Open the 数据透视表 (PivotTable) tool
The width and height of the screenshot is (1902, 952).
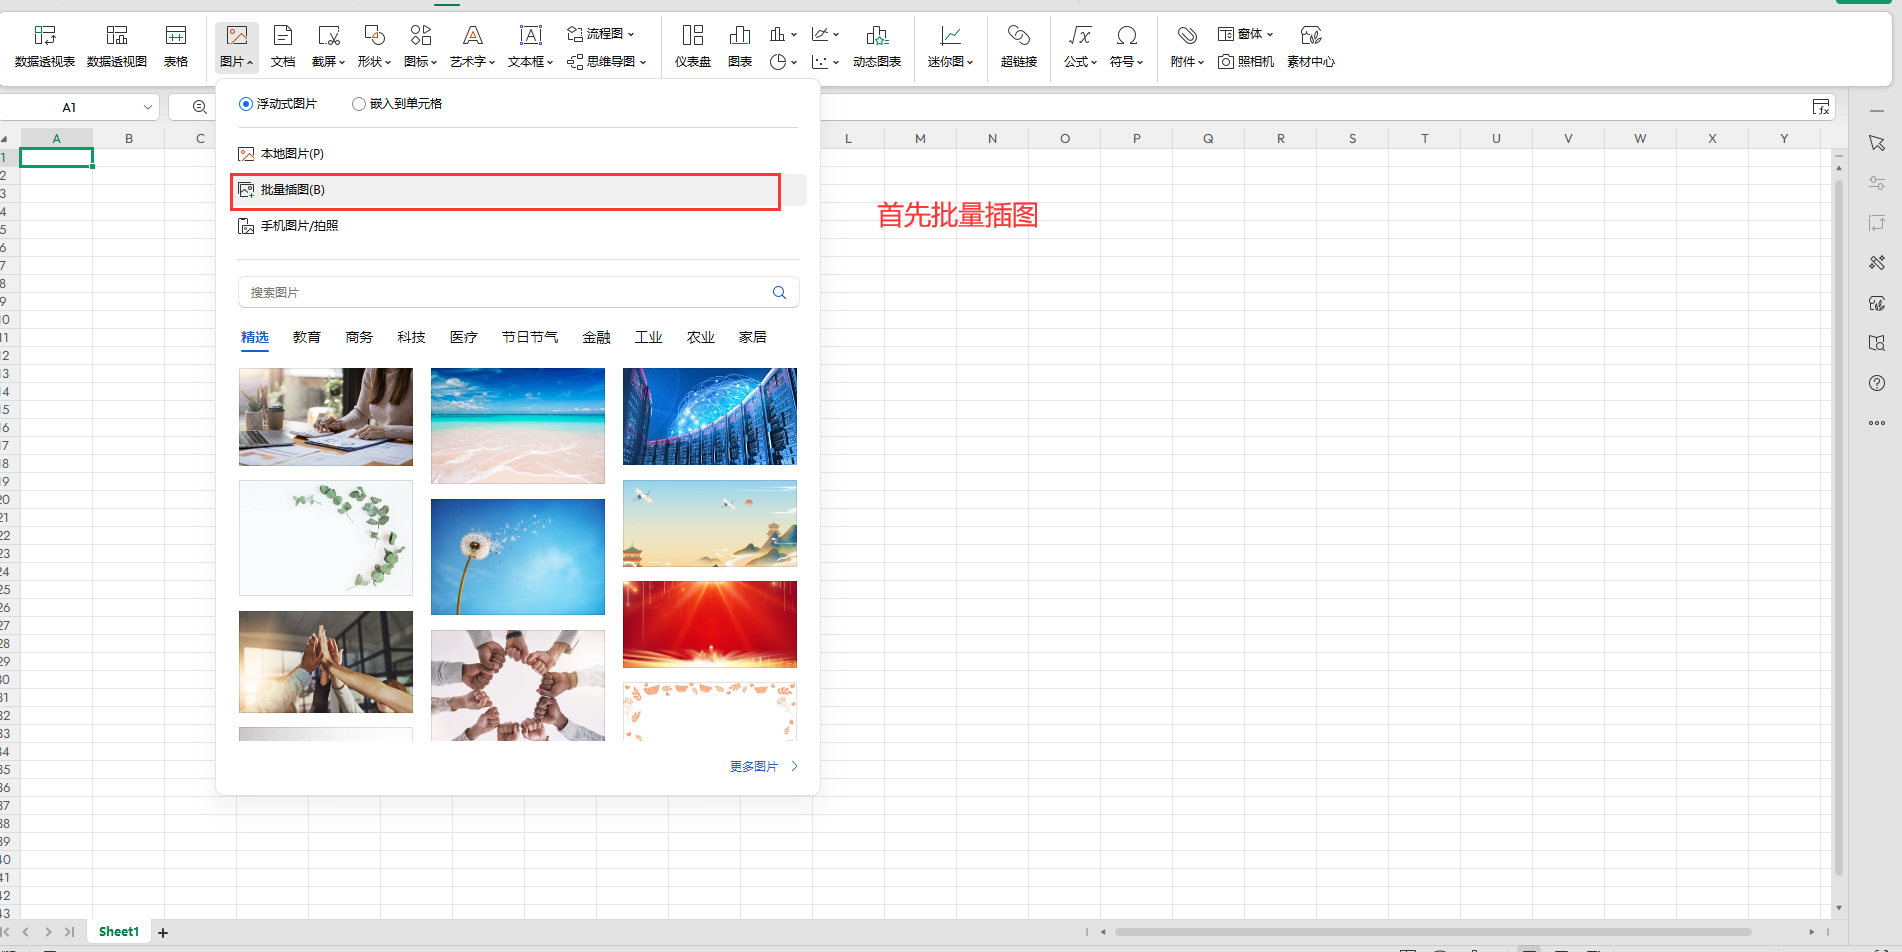pyautogui.click(x=45, y=46)
